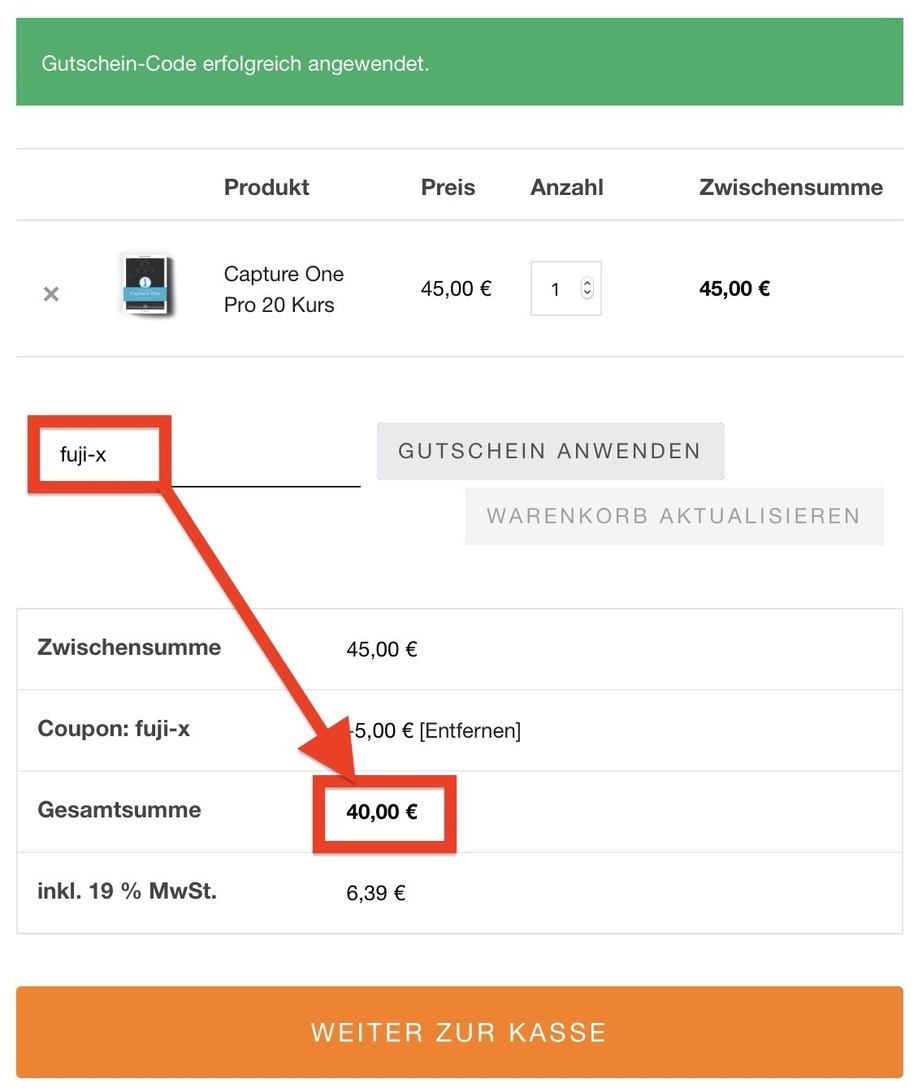Click the quantity number field
The height and width of the screenshot is (1092, 918).
(x=556, y=290)
